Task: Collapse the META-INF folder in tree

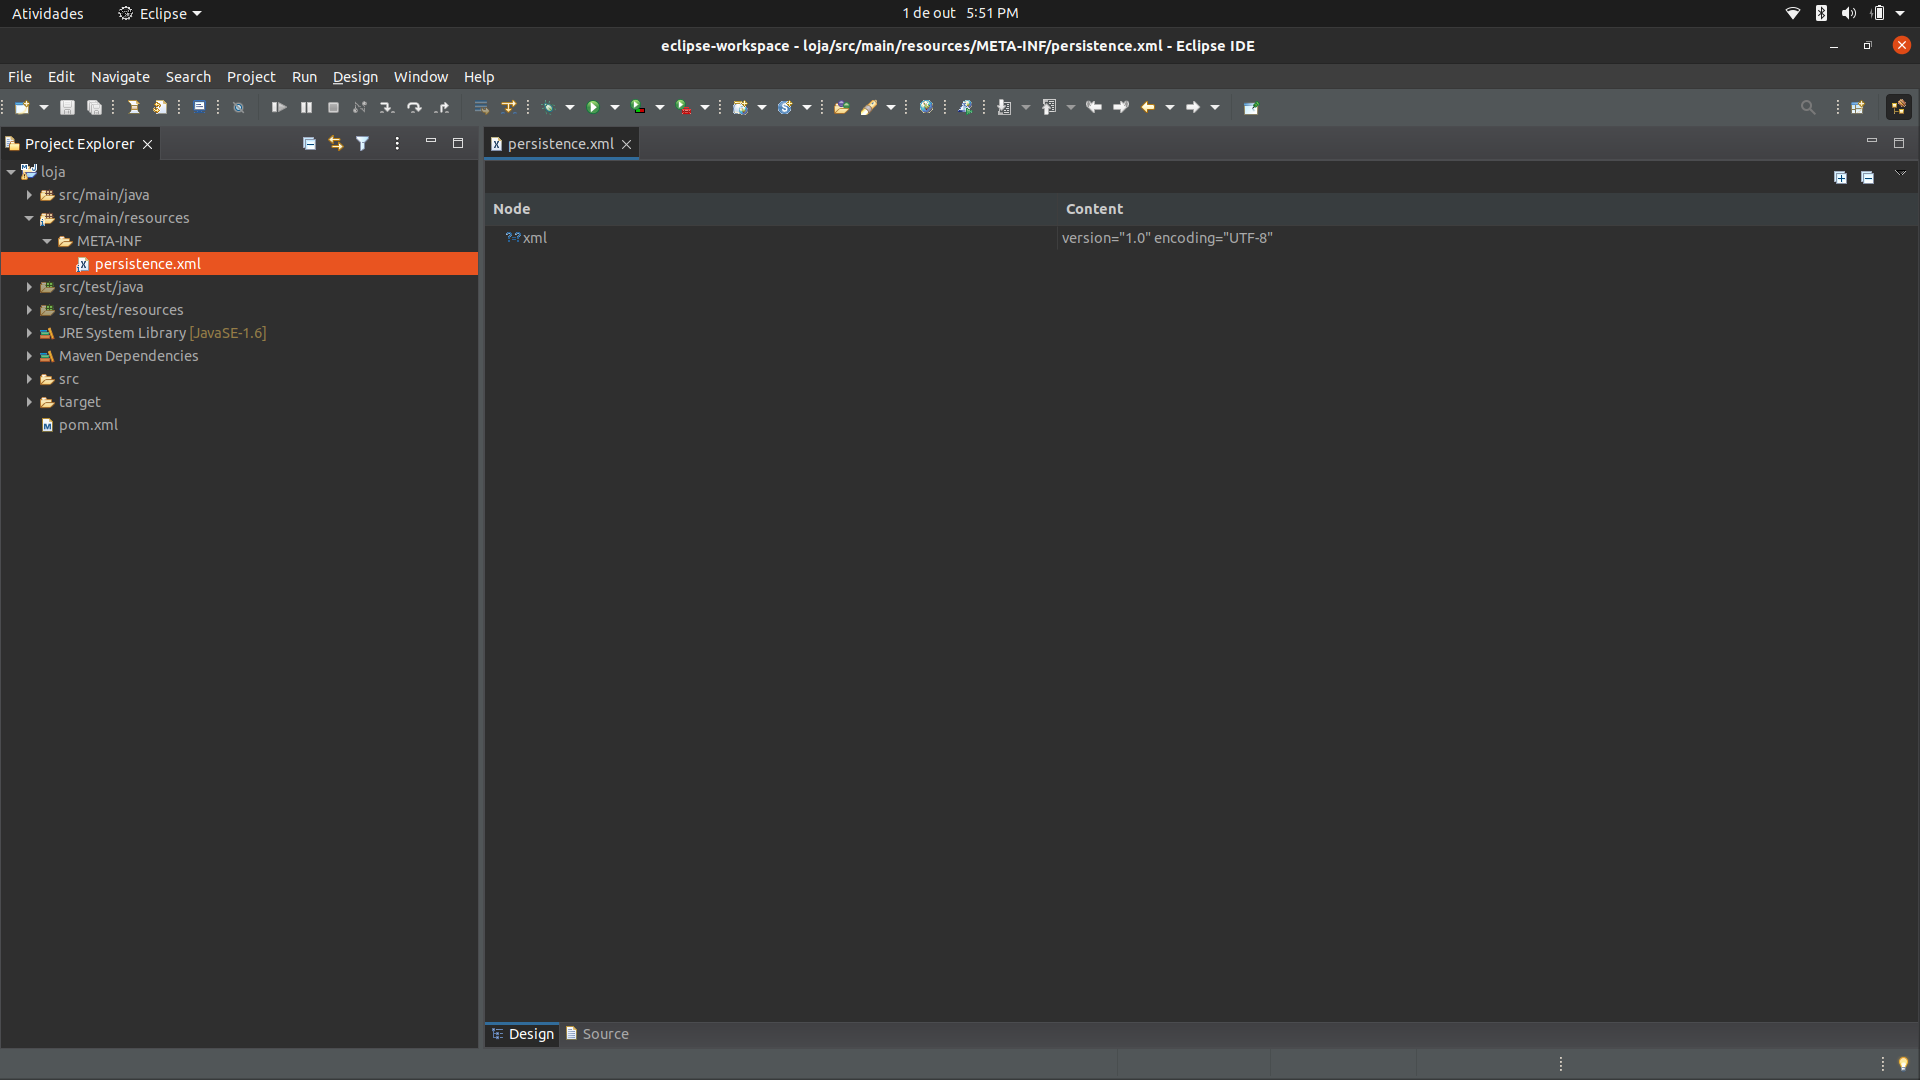Action: [x=47, y=240]
